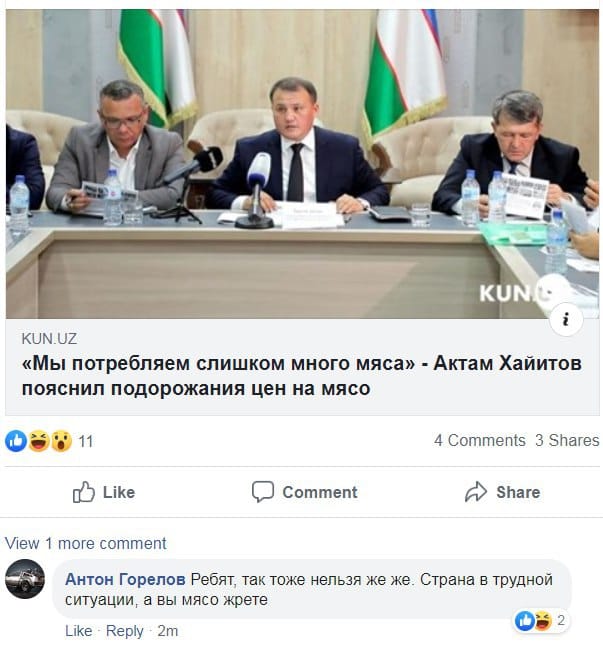603x650 pixels.
Task: Expand View 1 more comment
Action: coord(85,543)
